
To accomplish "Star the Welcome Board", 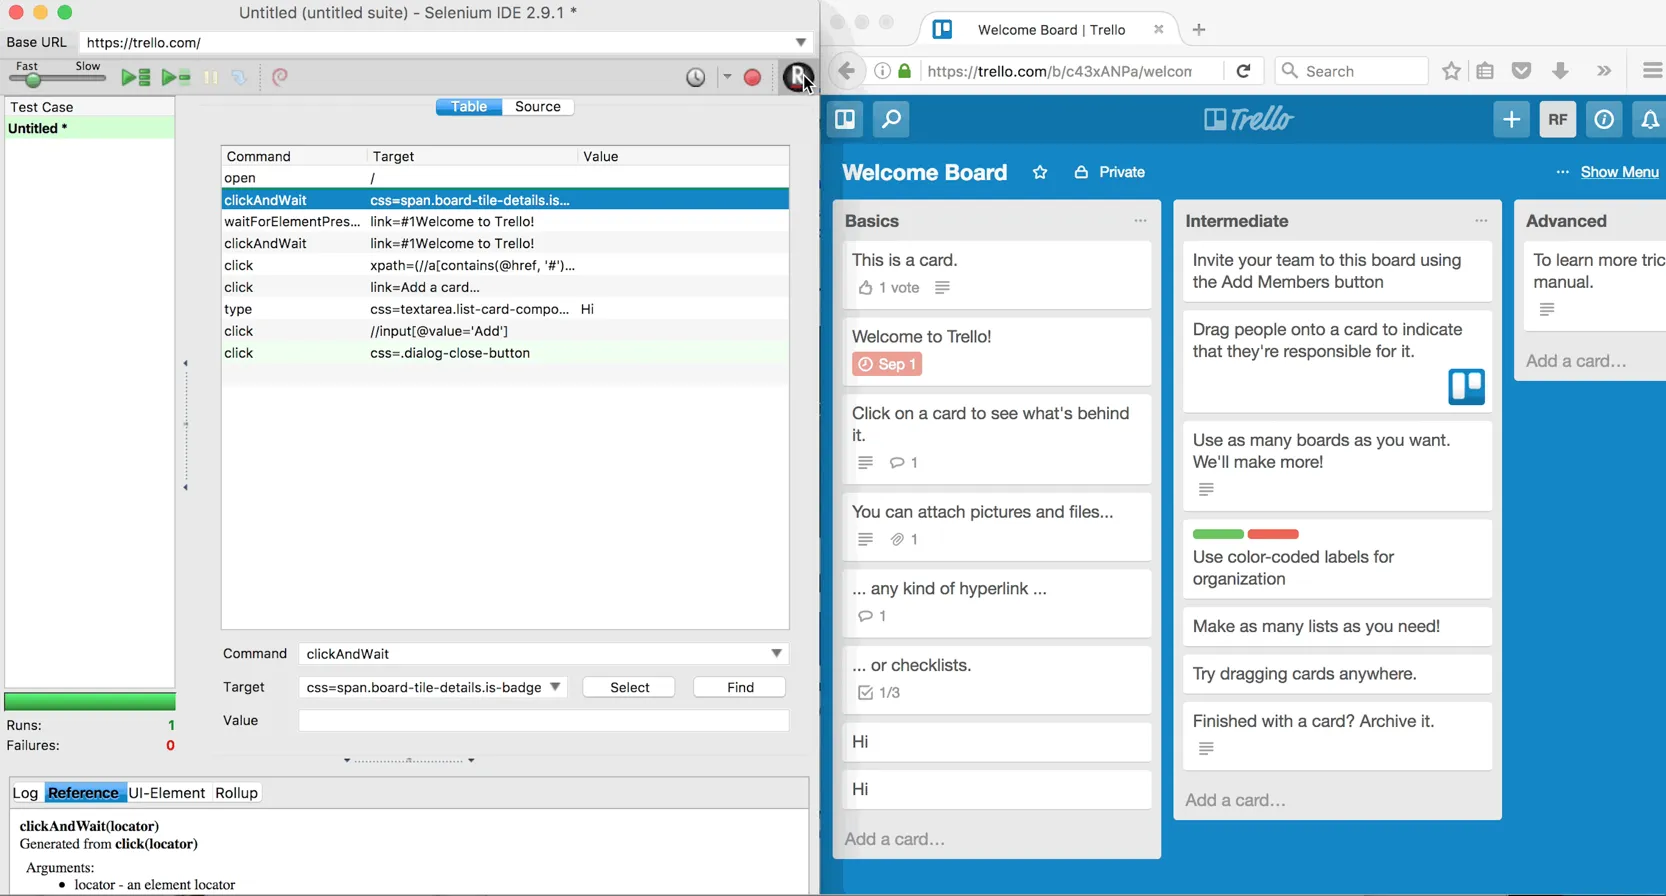I will coord(1040,173).
